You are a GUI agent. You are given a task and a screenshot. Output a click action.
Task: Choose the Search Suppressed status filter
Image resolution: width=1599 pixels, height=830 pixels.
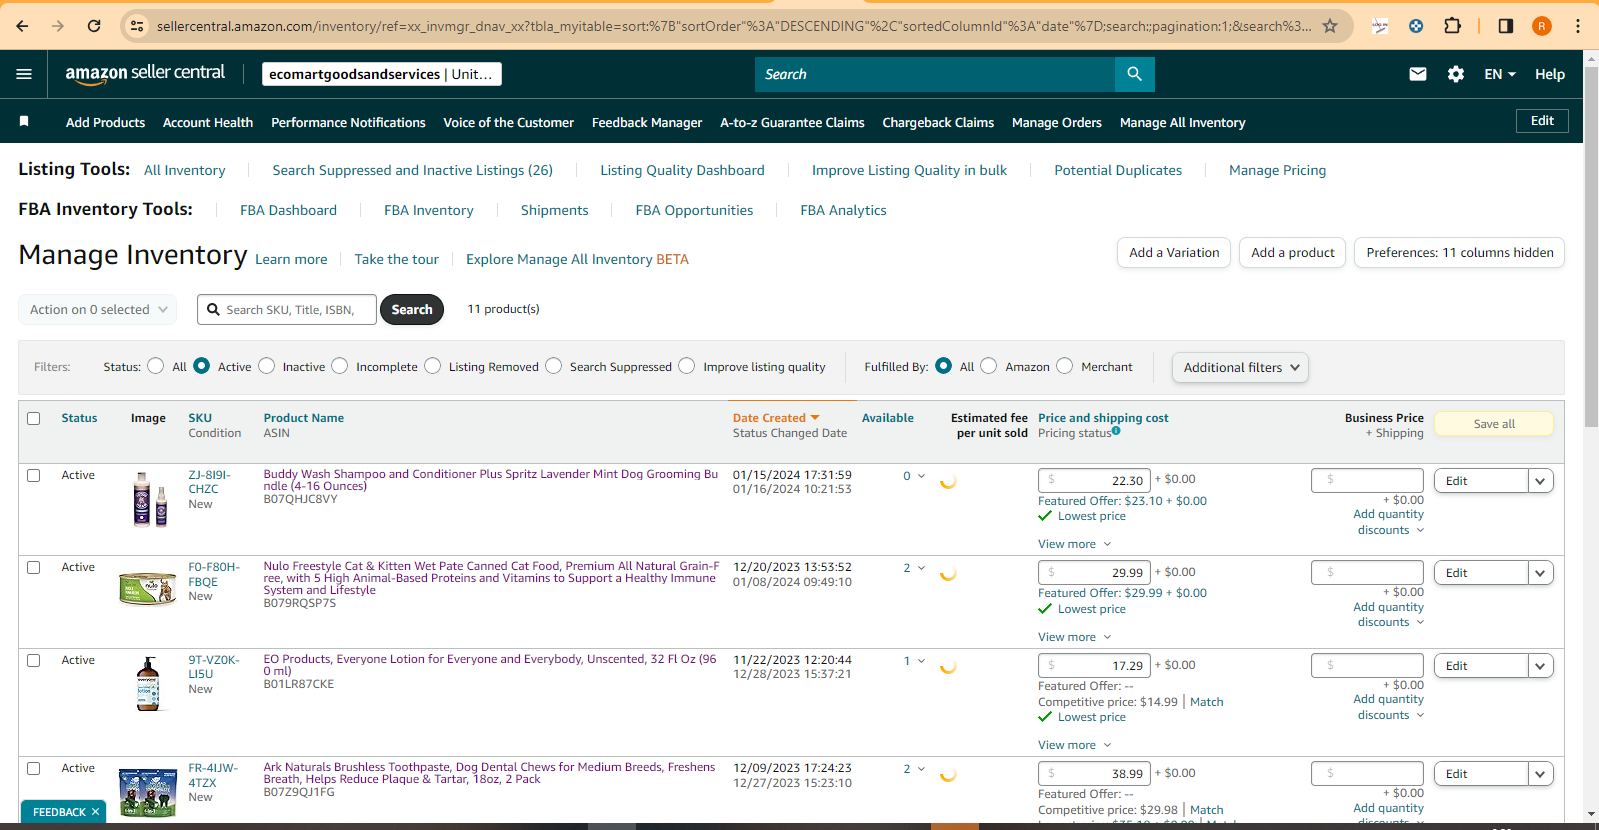coord(554,366)
